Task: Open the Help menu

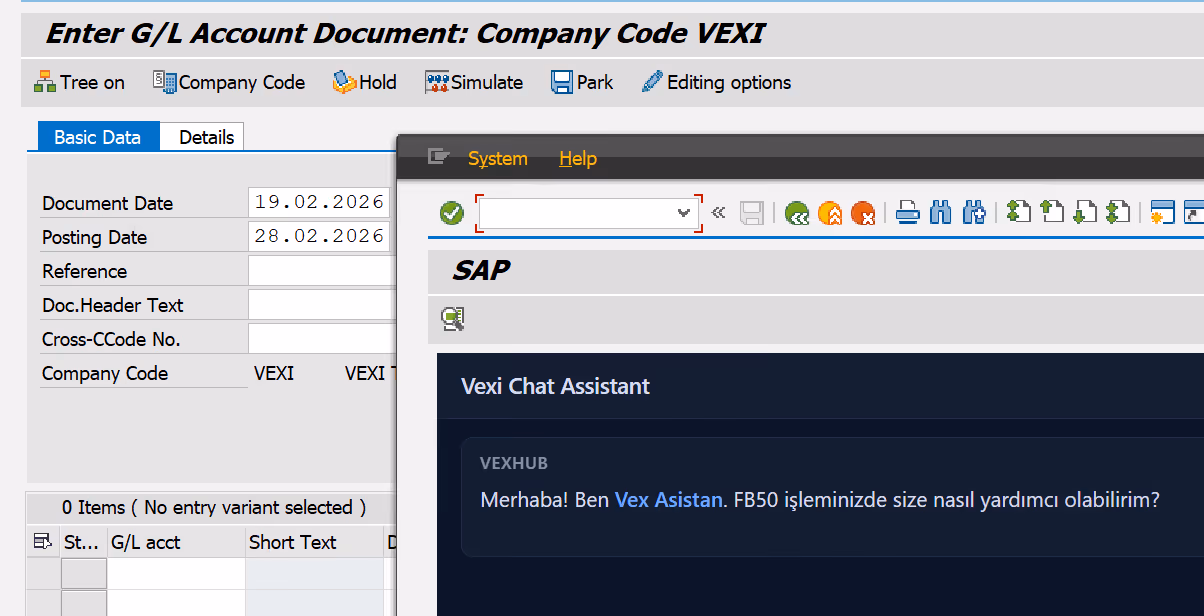Action: click(x=577, y=158)
